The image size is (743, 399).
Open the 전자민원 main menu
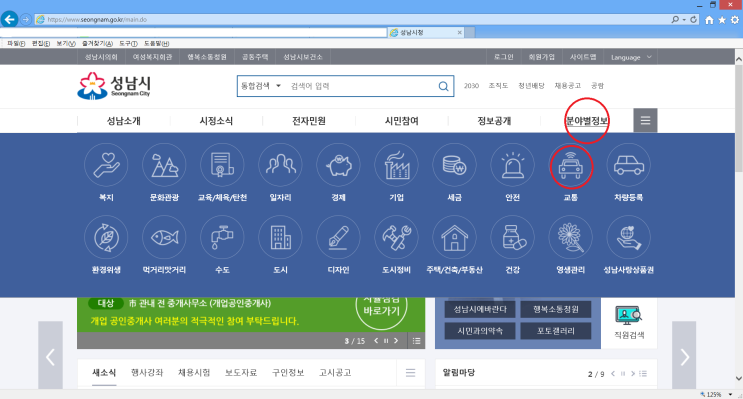click(x=309, y=121)
